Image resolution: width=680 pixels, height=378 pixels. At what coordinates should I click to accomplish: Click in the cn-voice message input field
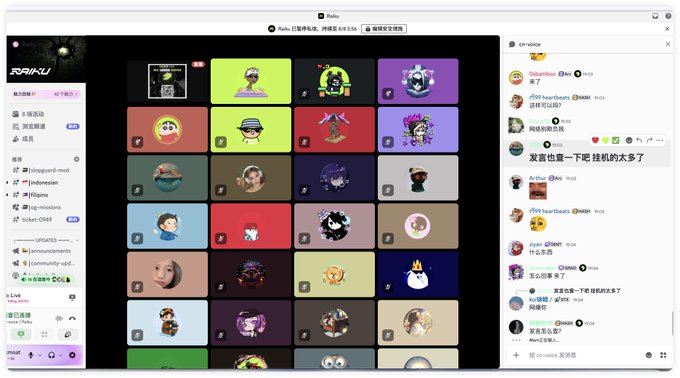point(583,355)
